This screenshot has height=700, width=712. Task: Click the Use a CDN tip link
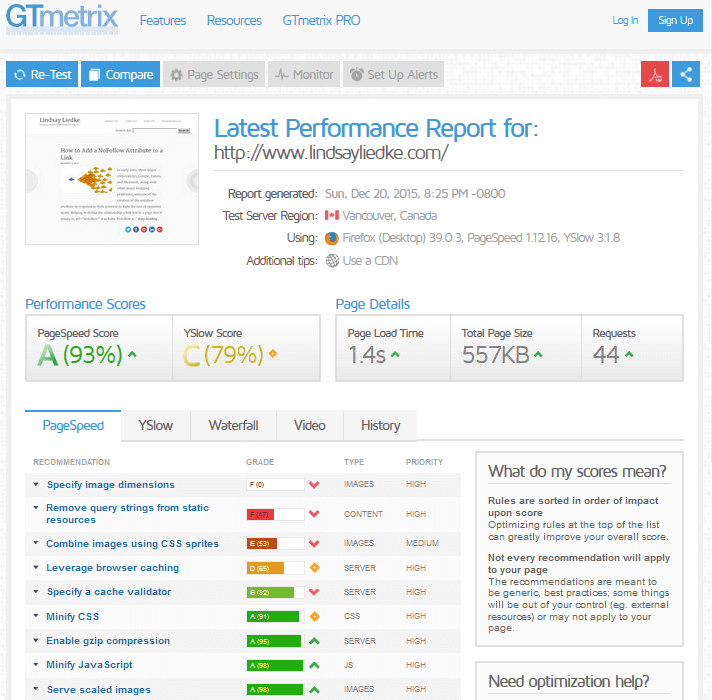click(370, 261)
